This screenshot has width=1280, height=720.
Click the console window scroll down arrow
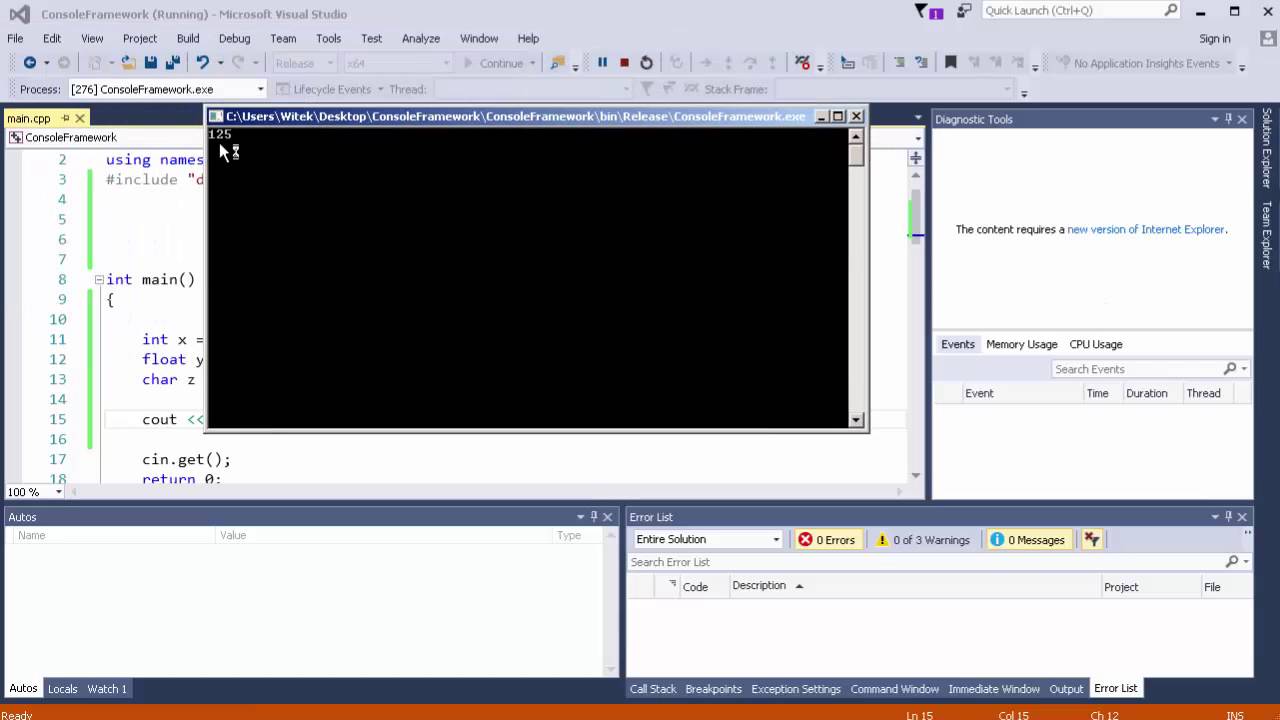(857, 420)
